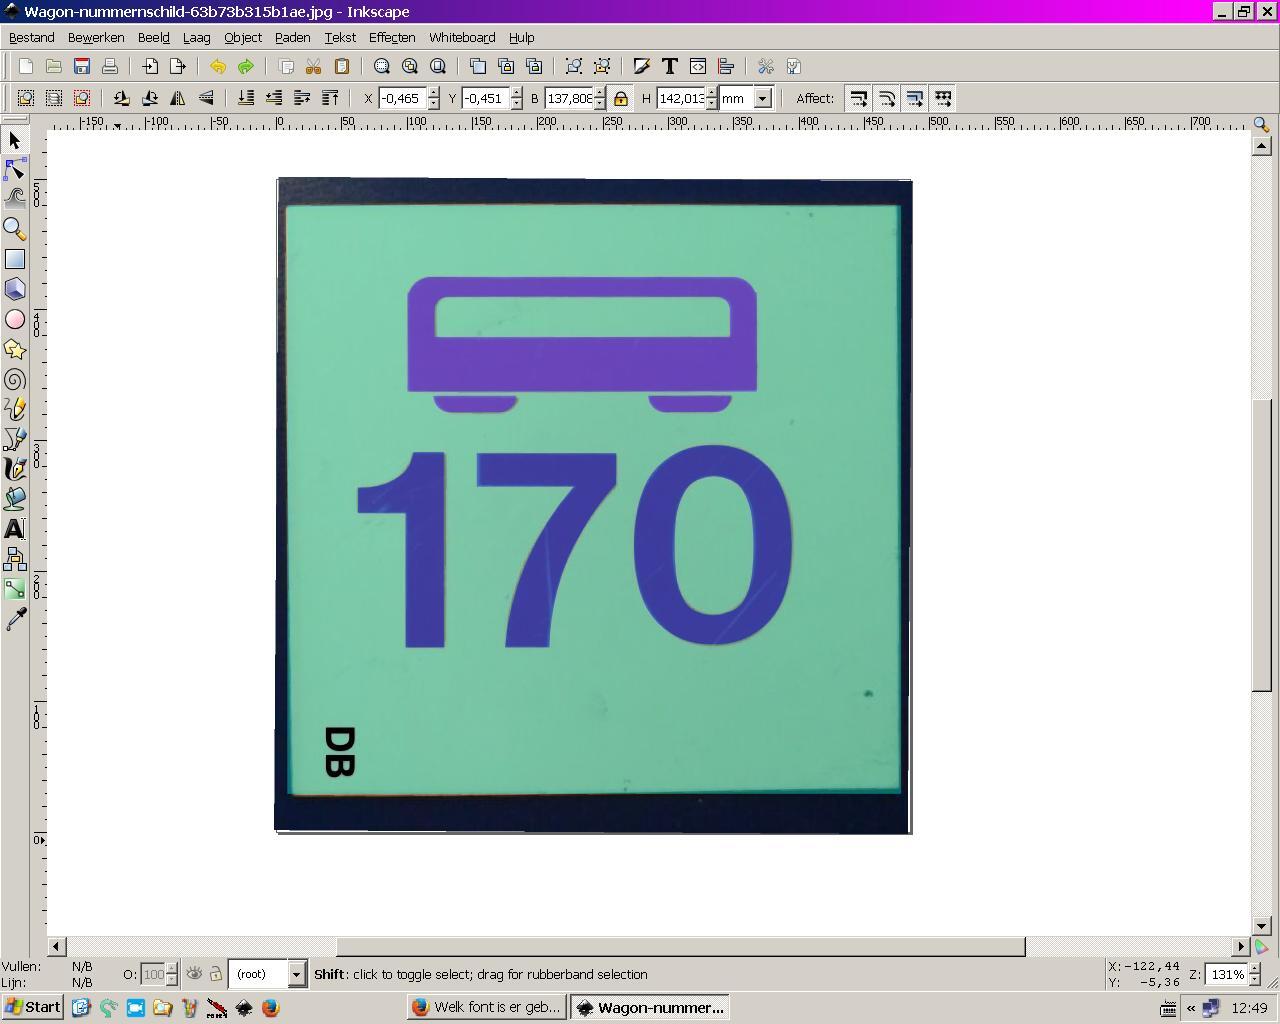Open the mm units dropdown

763,98
